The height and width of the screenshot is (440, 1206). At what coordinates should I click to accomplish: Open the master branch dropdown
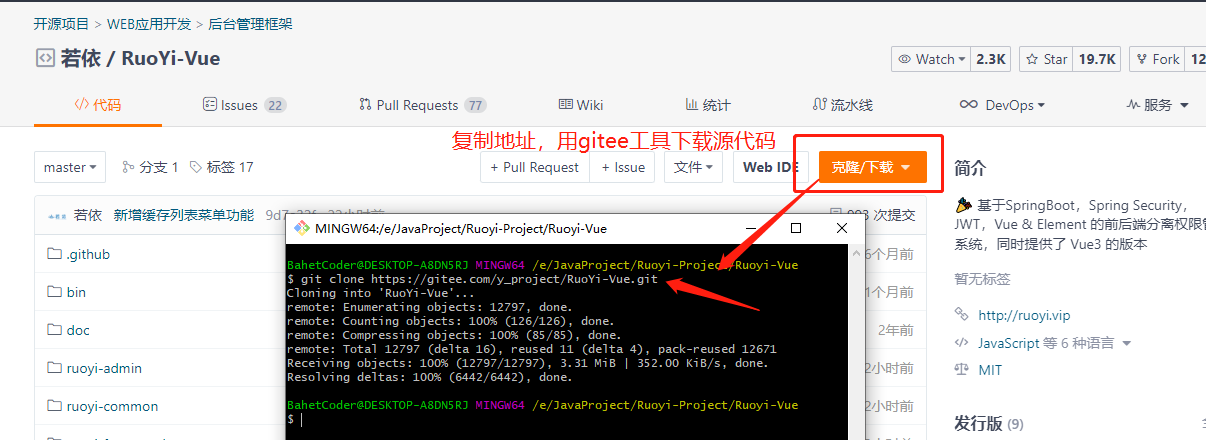pyautogui.click(x=70, y=167)
